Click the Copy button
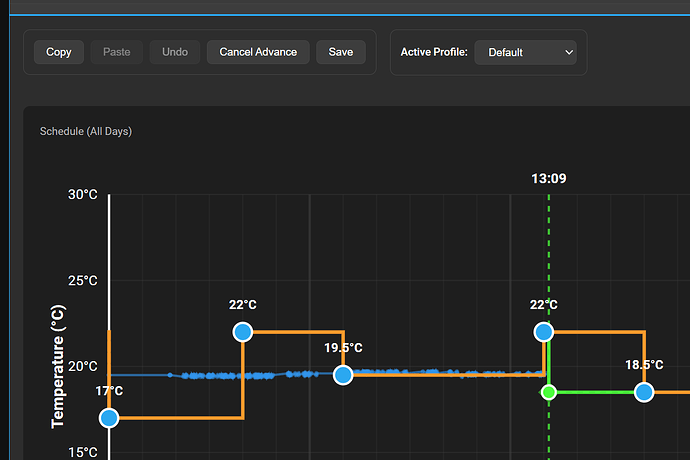The width and height of the screenshot is (690, 460). click(59, 52)
